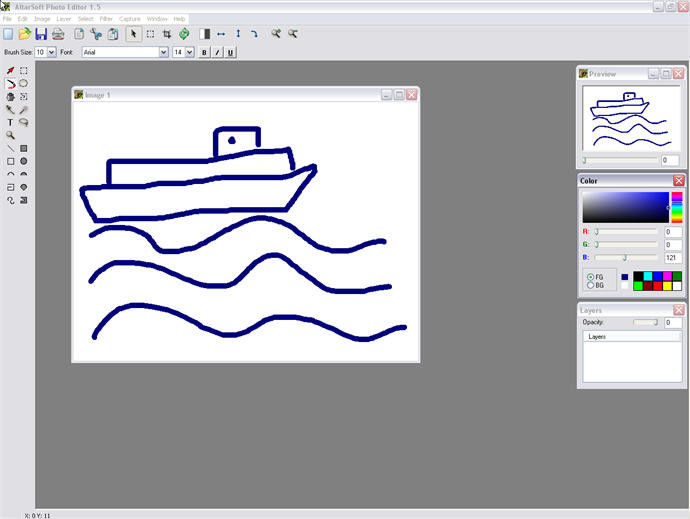Toggle Underline text formatting
Image resolution: width=690 pixels, height=519 pixels.
230,52
